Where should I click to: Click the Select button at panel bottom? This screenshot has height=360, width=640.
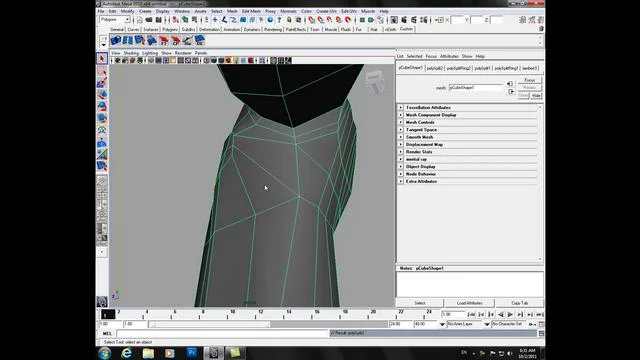point(420,303)
